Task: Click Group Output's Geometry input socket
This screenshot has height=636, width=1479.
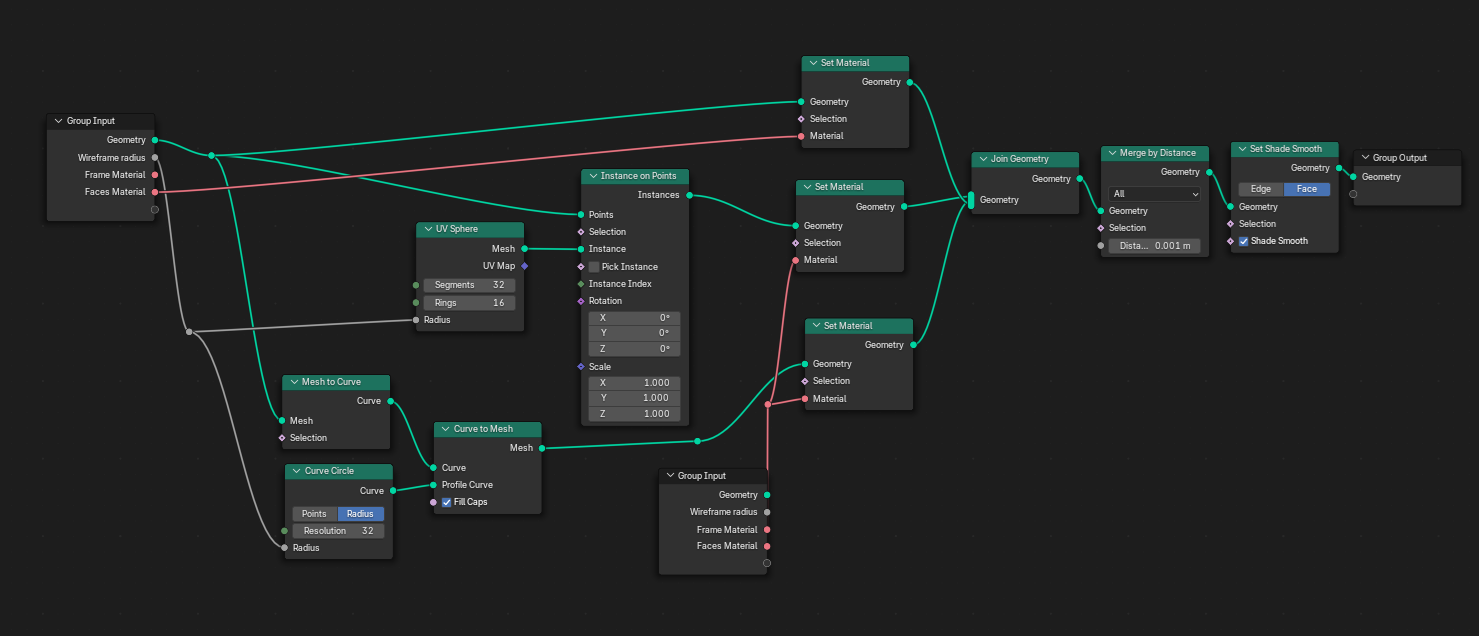Action: click(x=1353, y=177)
